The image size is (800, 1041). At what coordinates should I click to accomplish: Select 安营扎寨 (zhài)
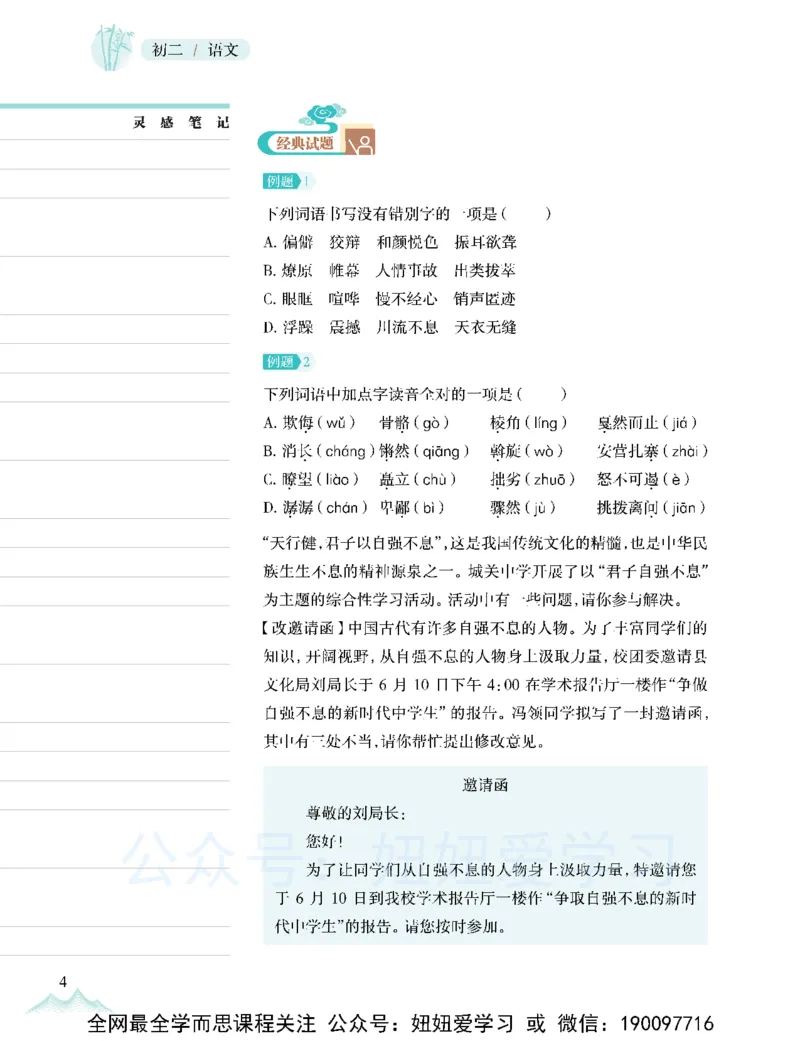tap(652, 451)
